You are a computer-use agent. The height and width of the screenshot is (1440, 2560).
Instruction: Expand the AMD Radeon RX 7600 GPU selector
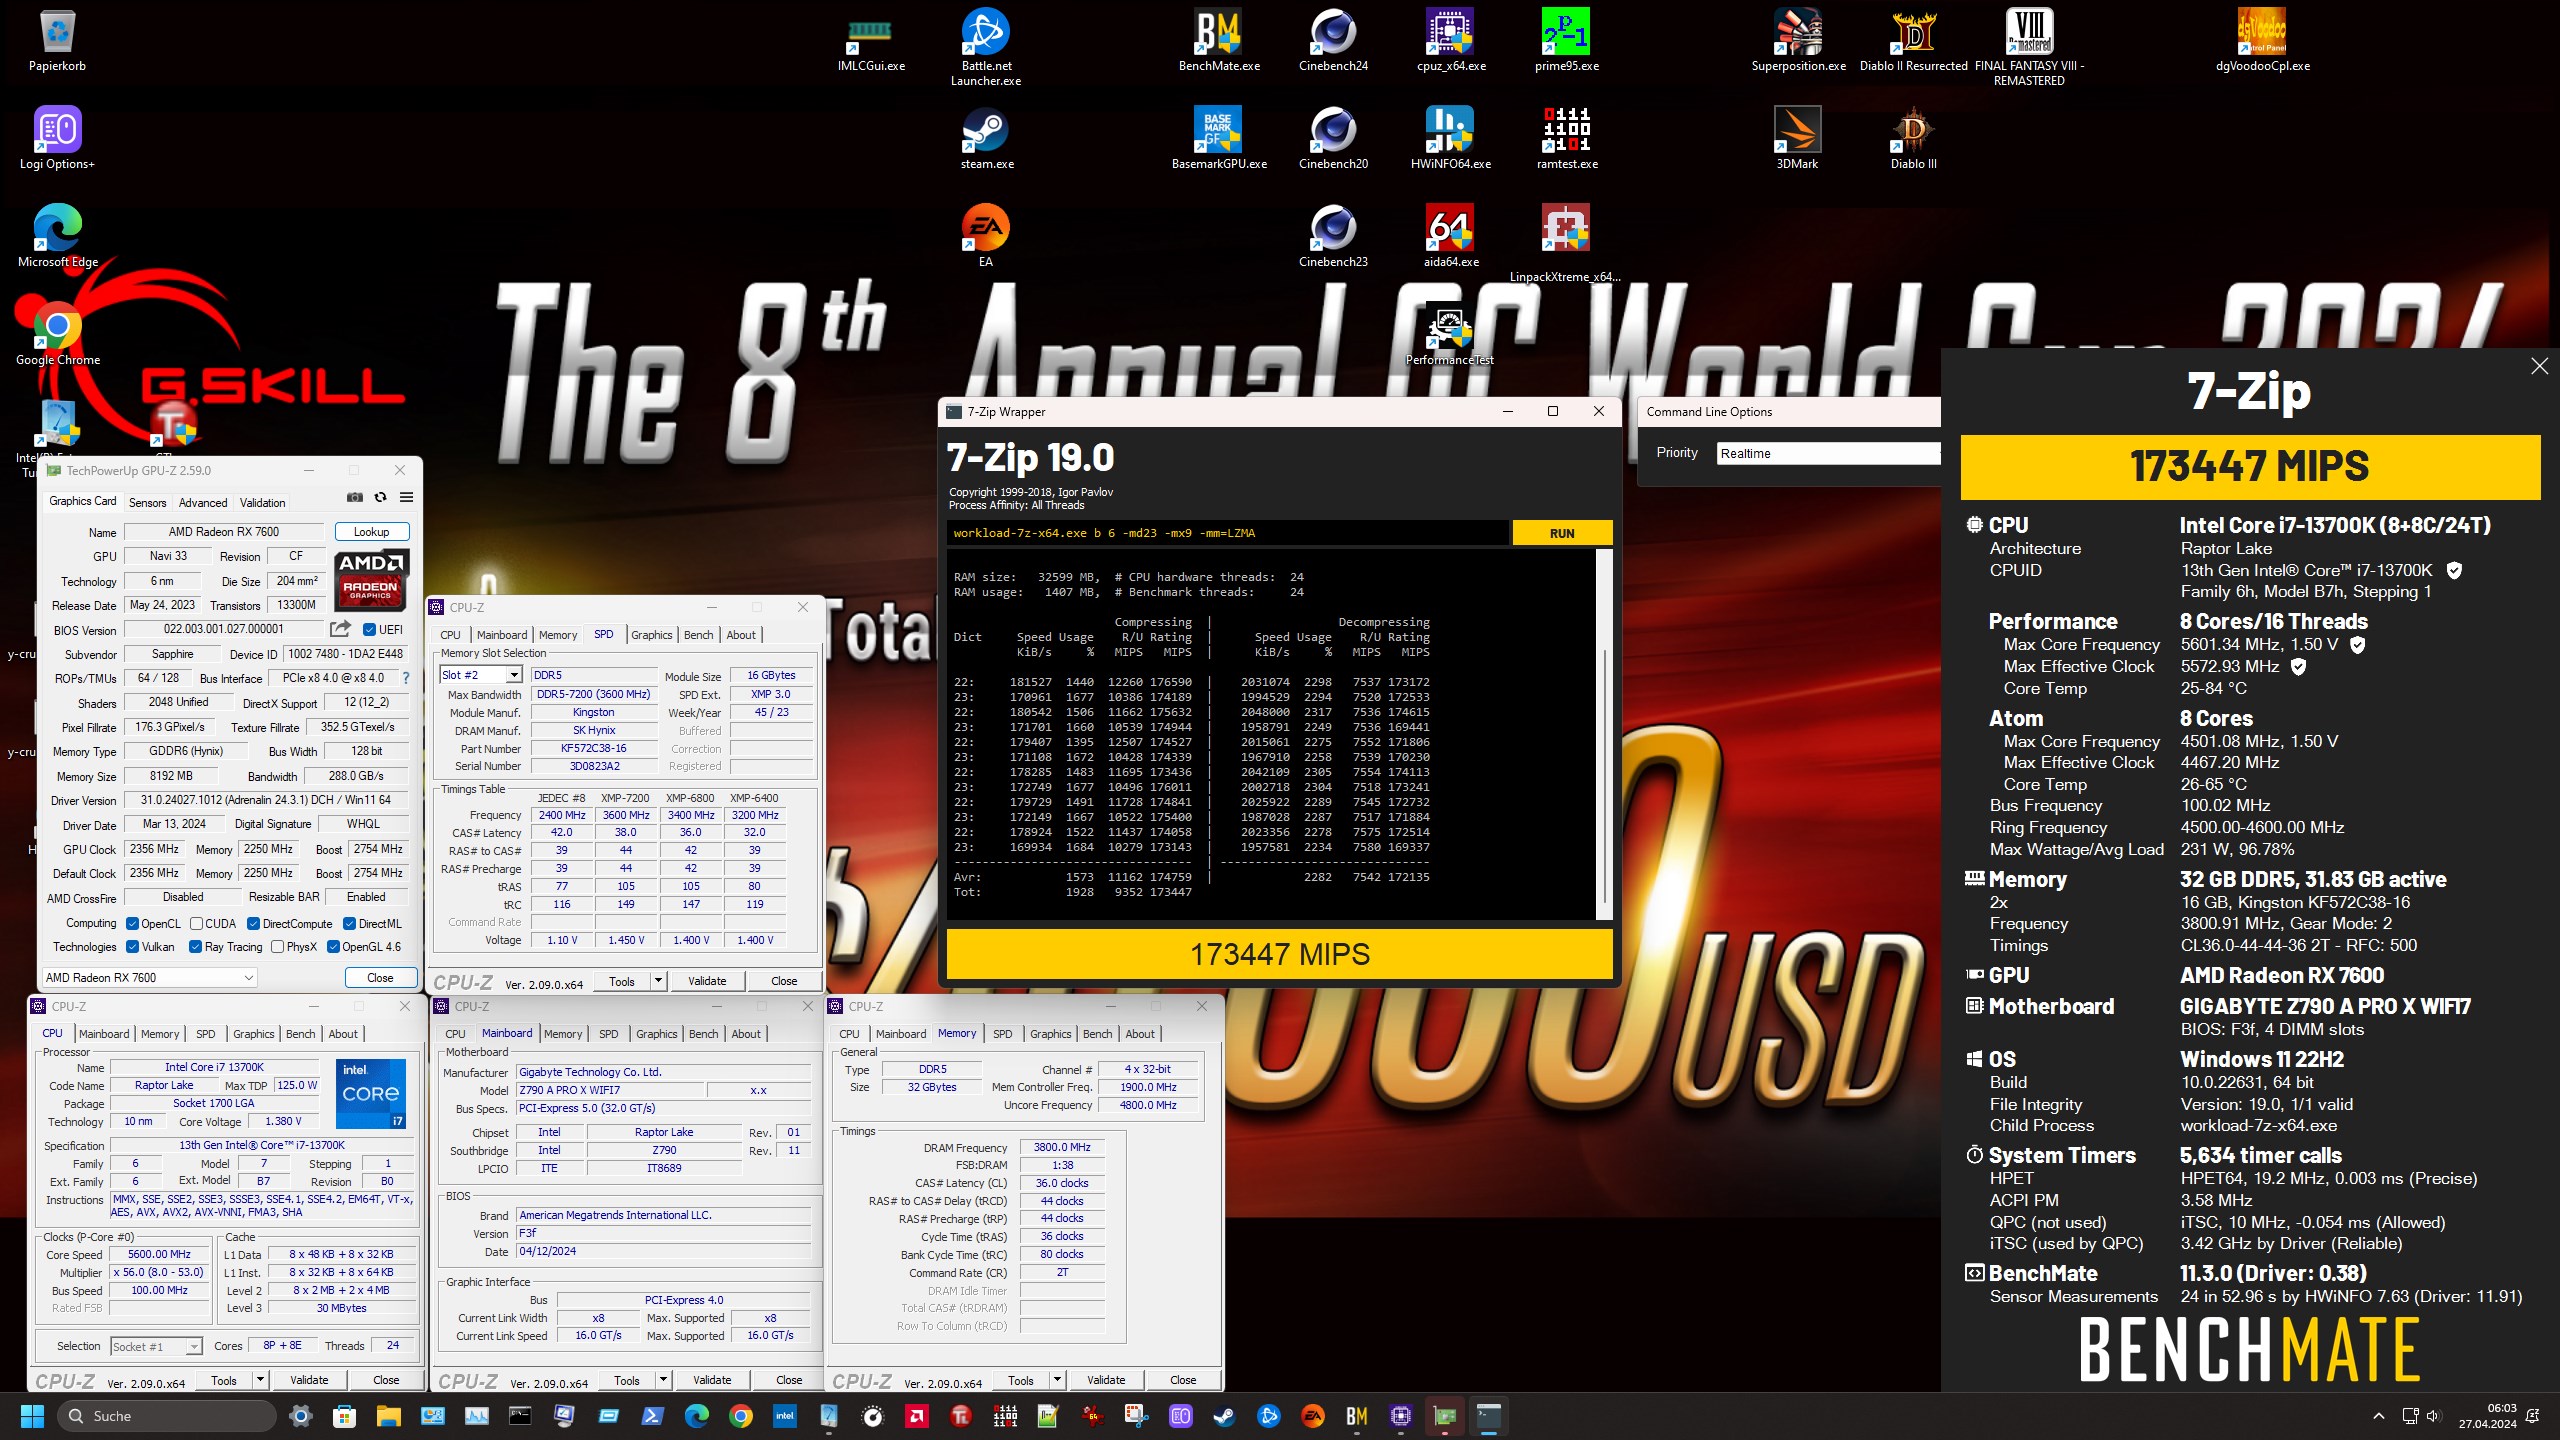149,977
